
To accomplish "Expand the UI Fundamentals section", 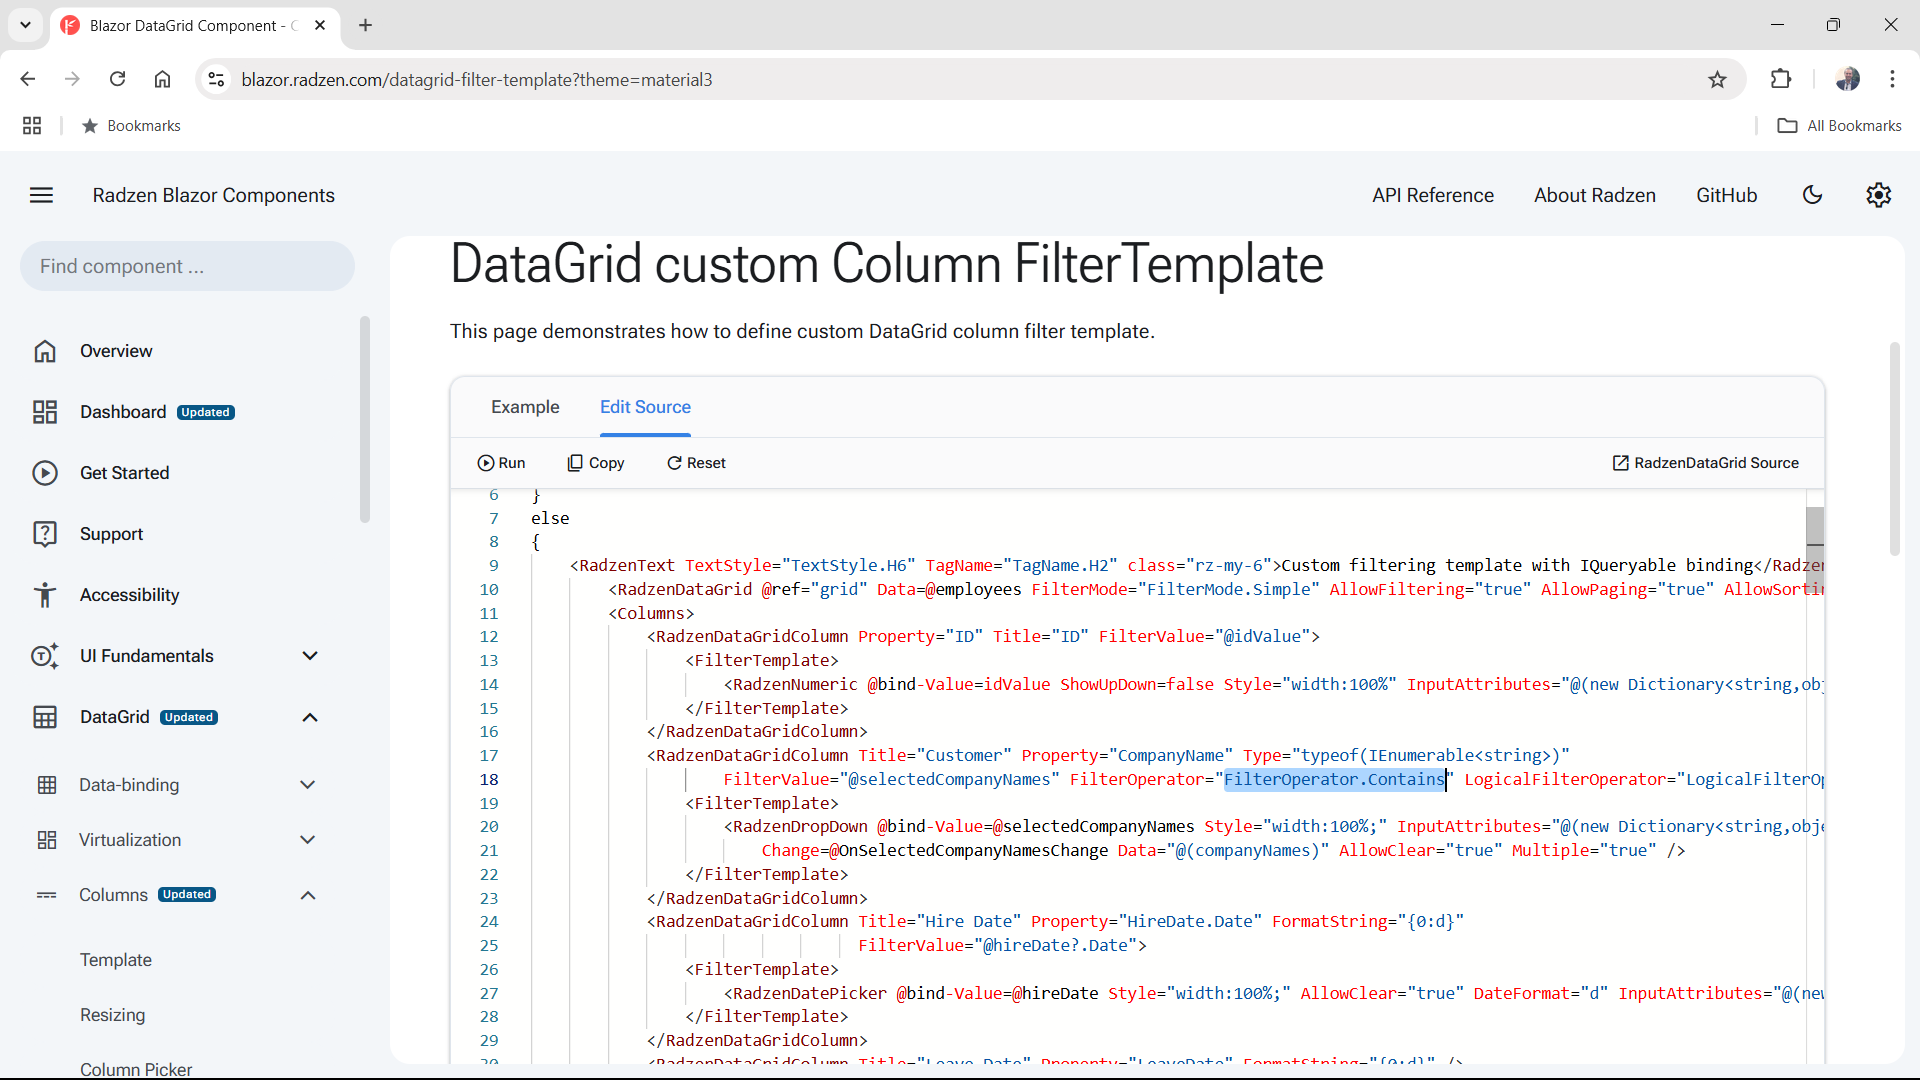I will point(309,655).
